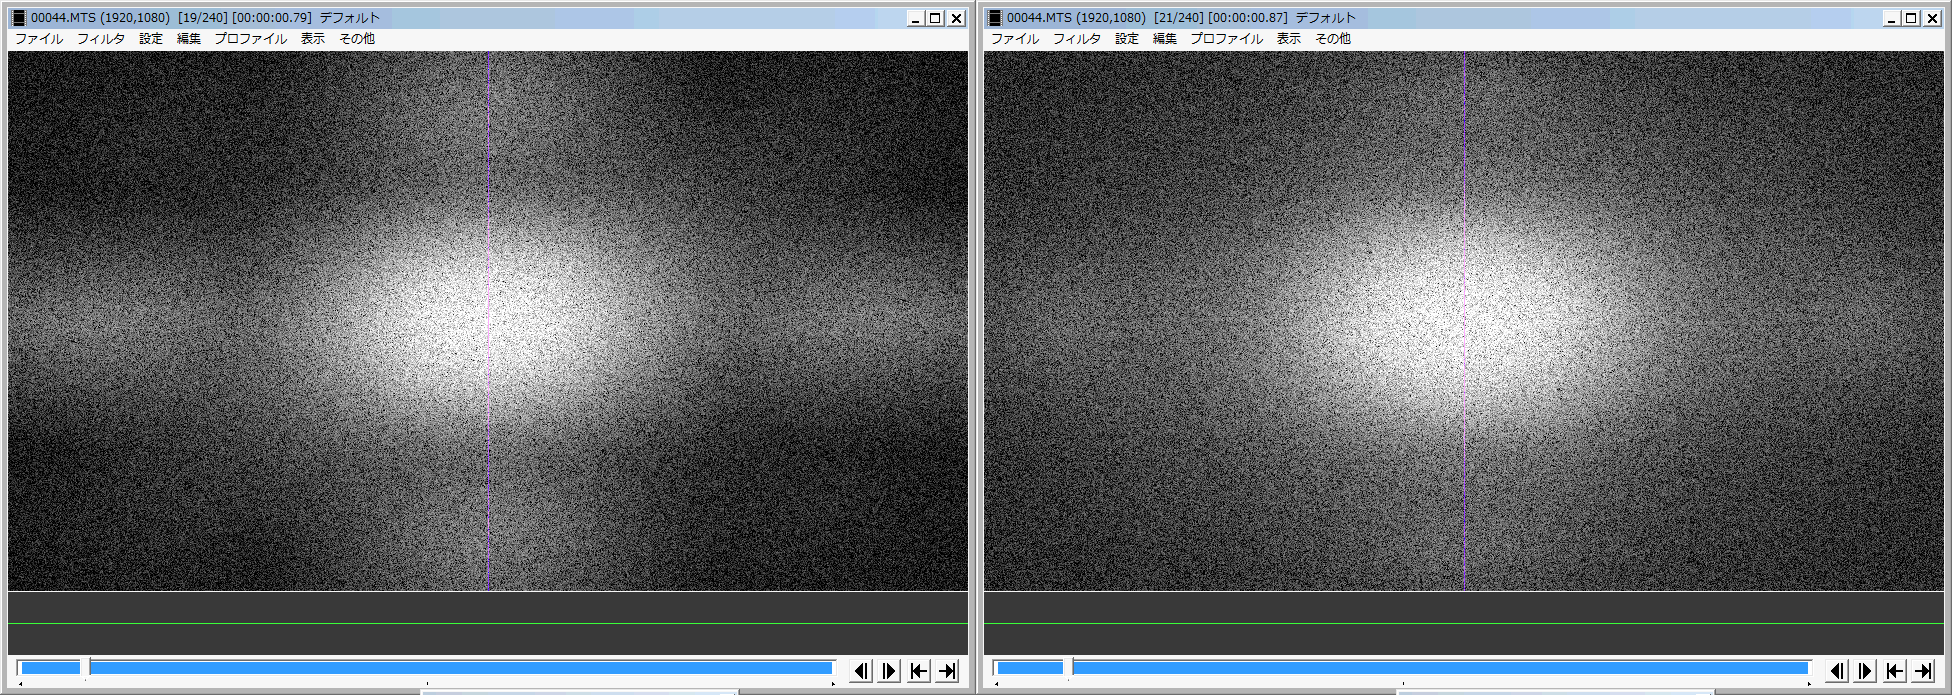This screenshot has height=695, width=1952.
Task: Advance one frame in left window
Action: 889,671
